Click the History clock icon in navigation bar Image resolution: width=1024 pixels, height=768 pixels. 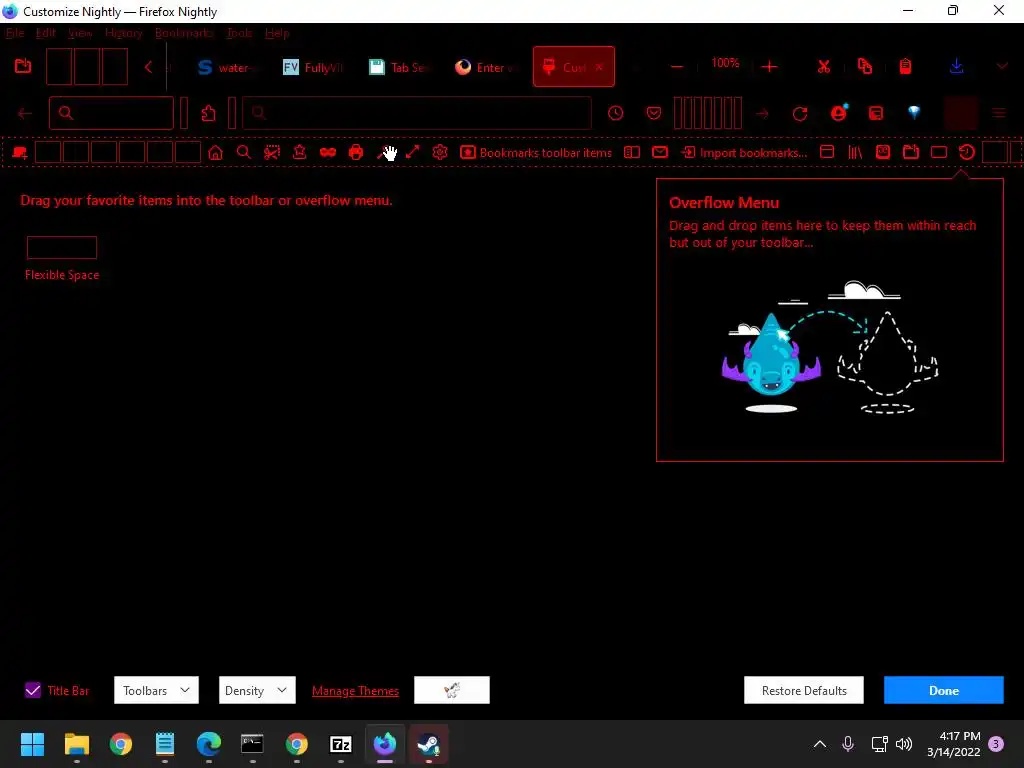click(615, 114)
